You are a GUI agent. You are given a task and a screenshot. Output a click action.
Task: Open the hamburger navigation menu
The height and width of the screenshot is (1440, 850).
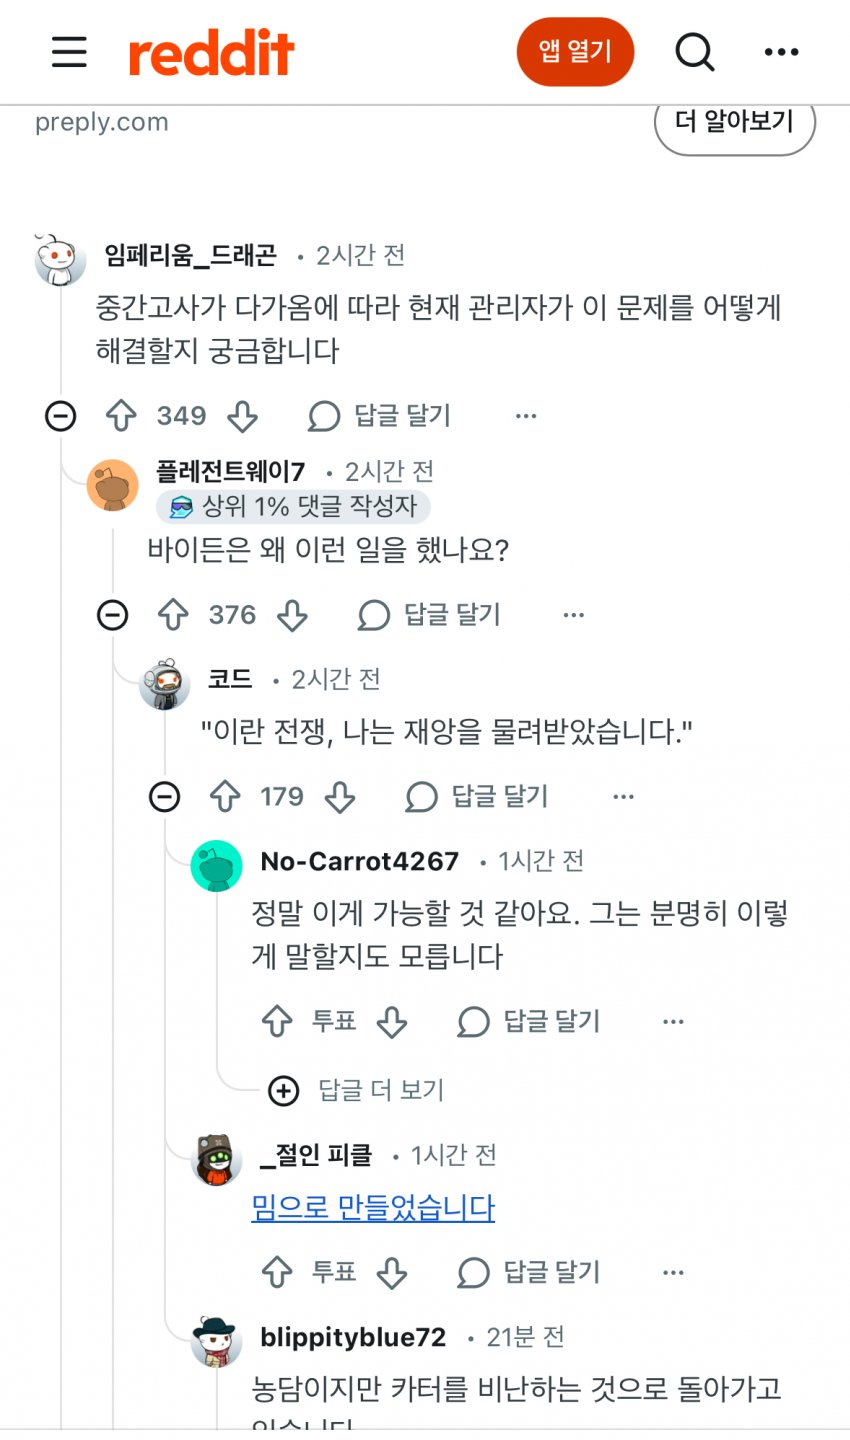click(x=69, y=52)
